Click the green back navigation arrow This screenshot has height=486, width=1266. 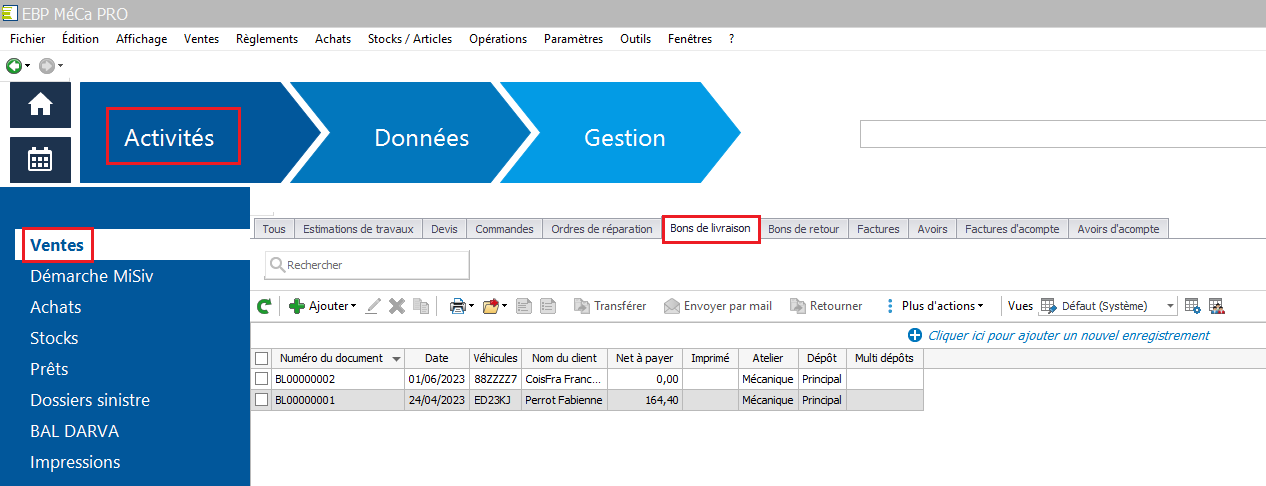pyautogui.click(x=14, y=66)
